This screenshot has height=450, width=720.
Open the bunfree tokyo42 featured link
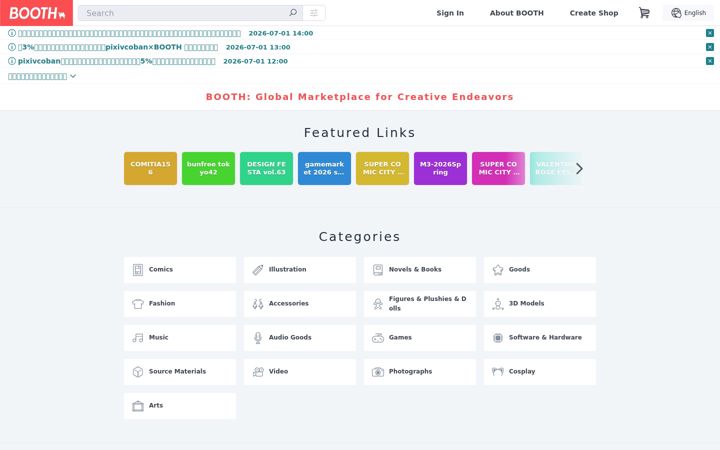pyautogui.click(x=208, y=169)
